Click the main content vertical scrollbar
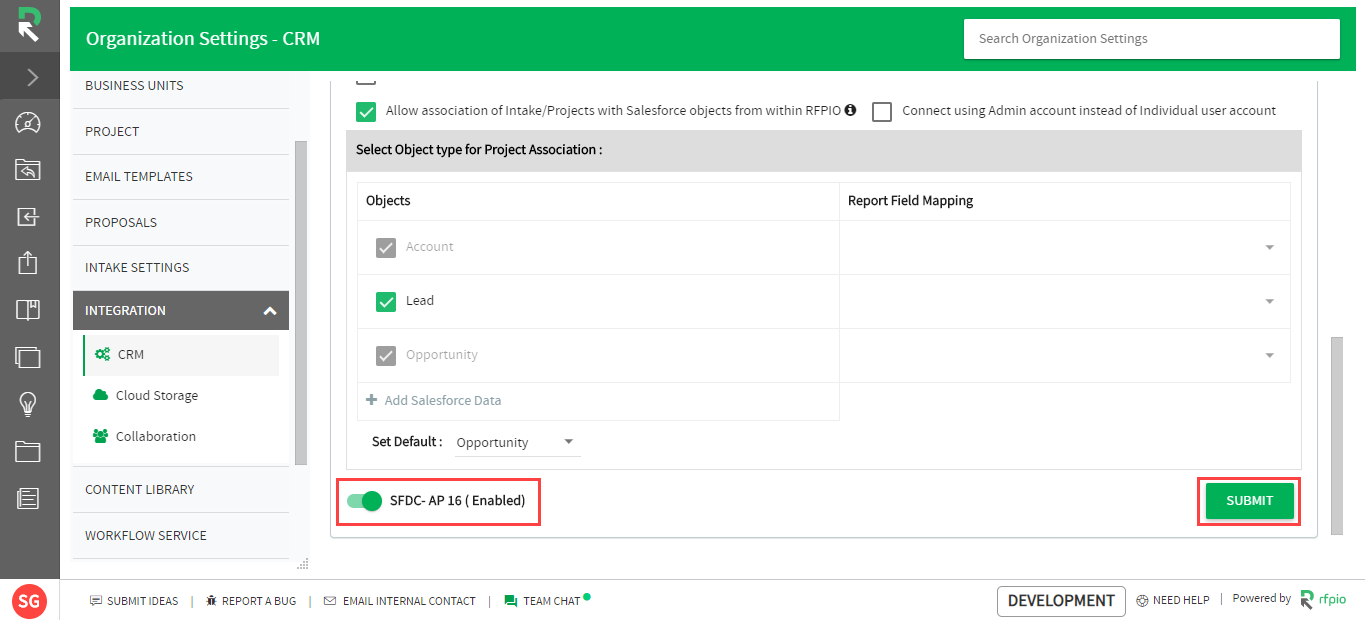1365x620 pixels. point(1336,435)
